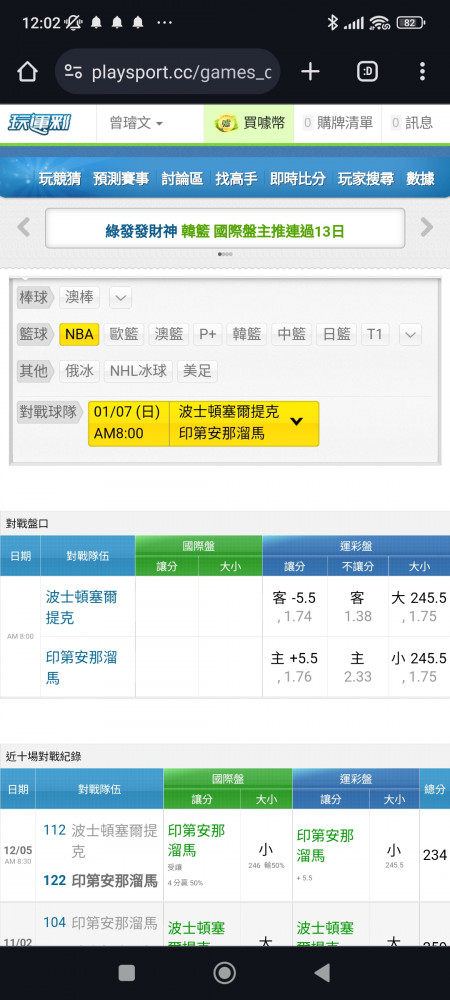Click the 大 245.5 over cell
Image resolution: width=450 pixels, height=1000 pixels.
click(419, 607)
